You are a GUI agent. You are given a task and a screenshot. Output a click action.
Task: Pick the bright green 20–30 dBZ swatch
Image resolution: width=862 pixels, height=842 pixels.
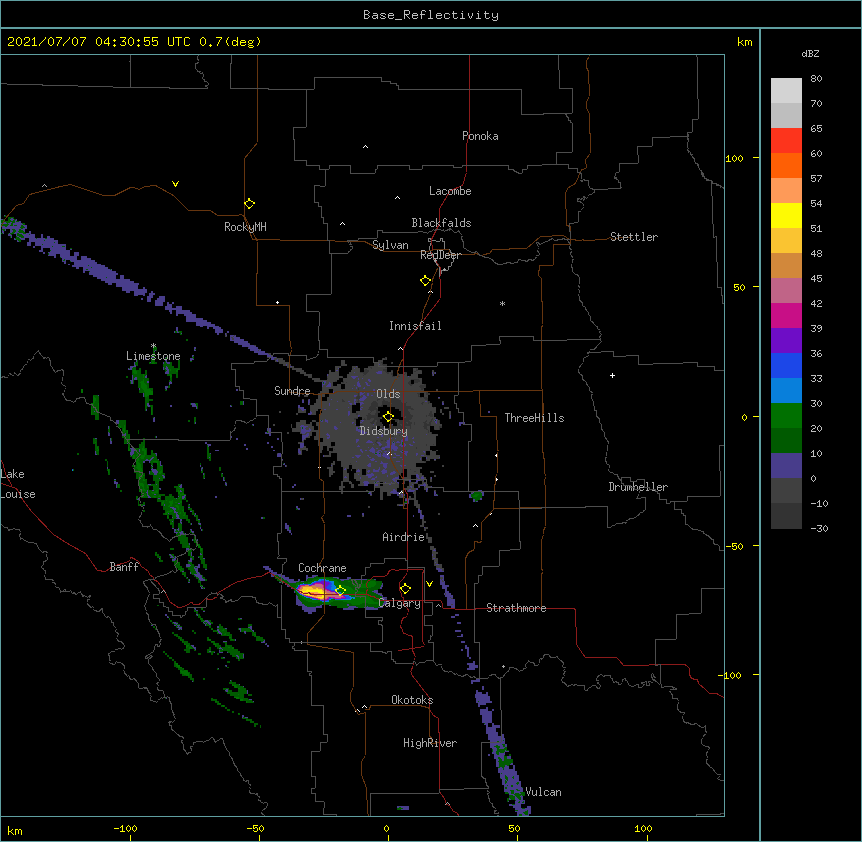786,416
